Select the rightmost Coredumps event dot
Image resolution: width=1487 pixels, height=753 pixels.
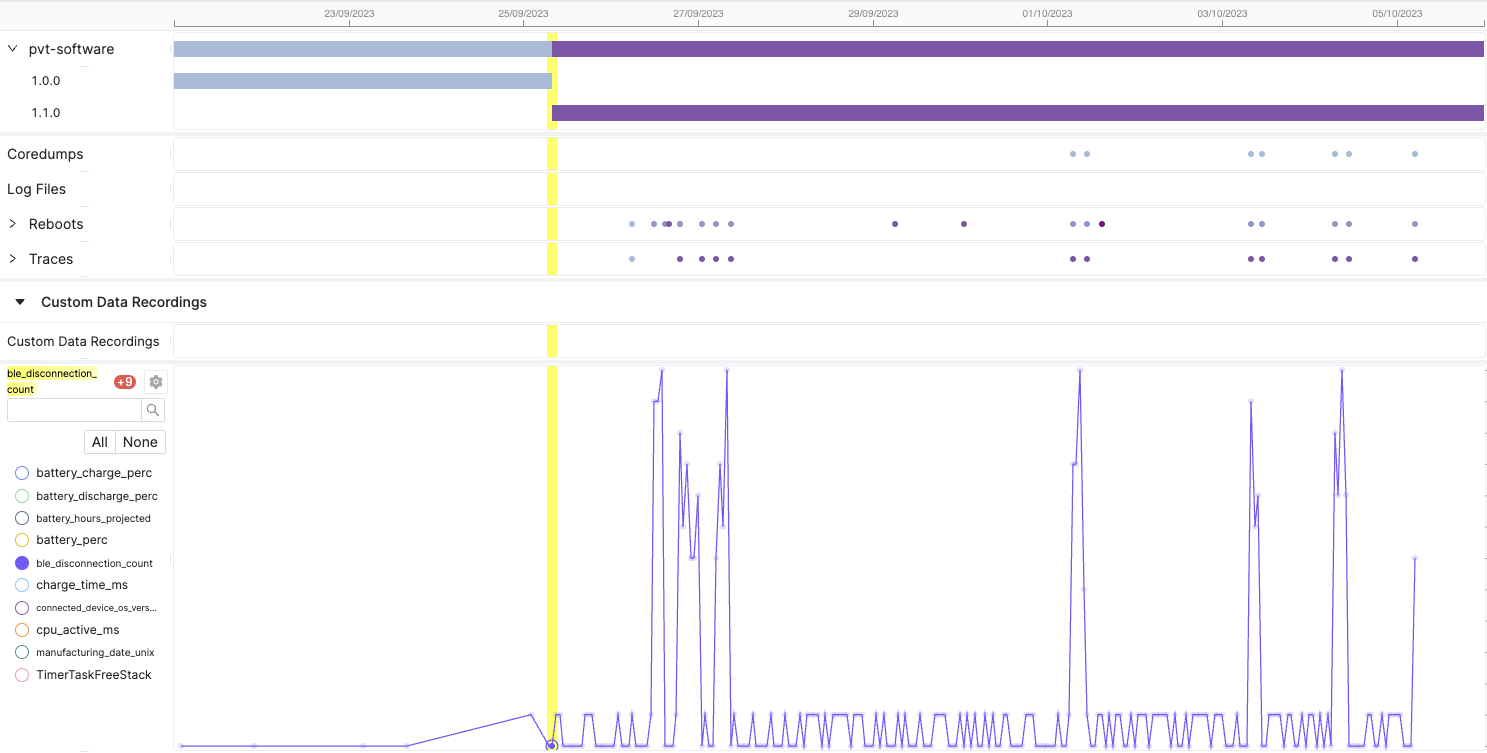pos(1415,154)
